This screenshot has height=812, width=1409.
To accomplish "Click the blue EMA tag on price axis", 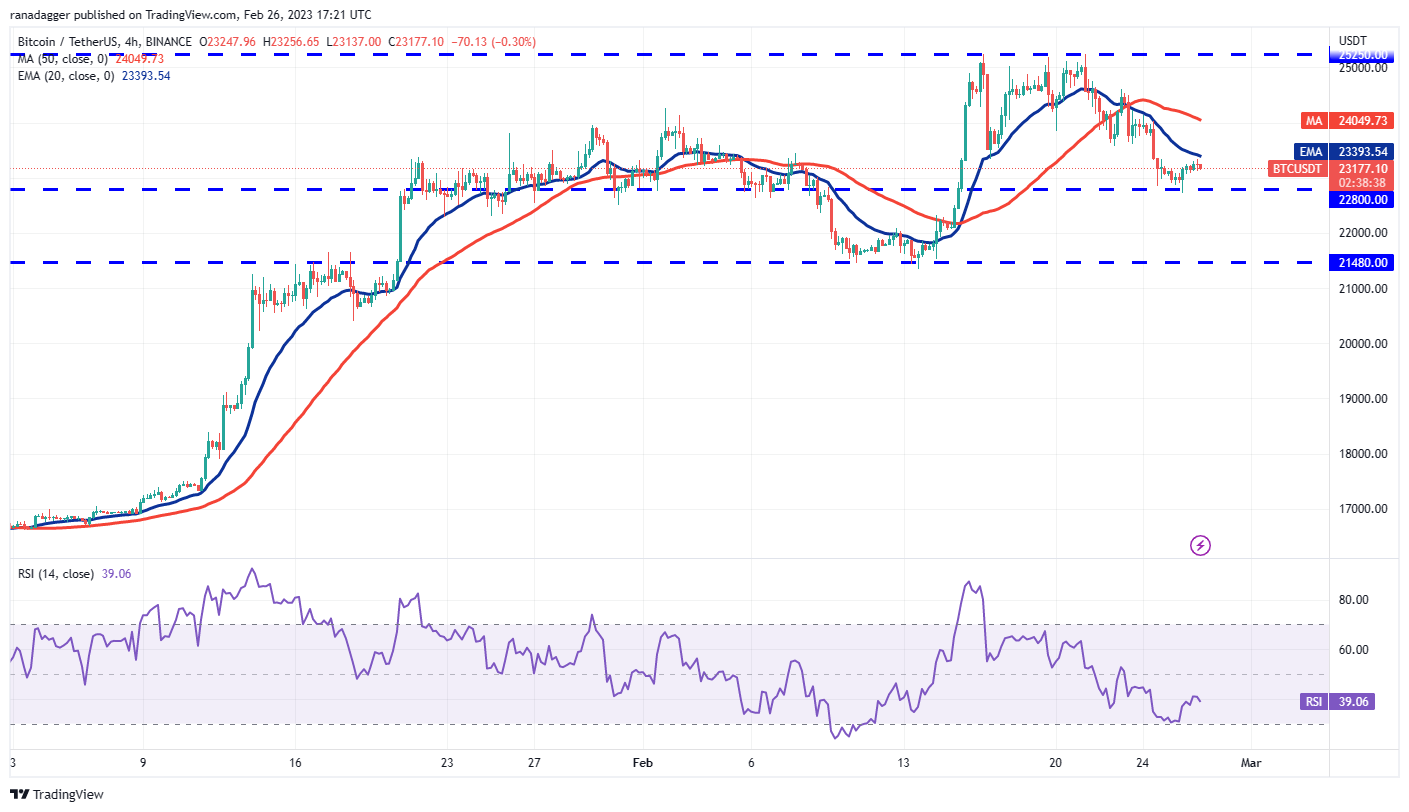I will [1310, 151].
